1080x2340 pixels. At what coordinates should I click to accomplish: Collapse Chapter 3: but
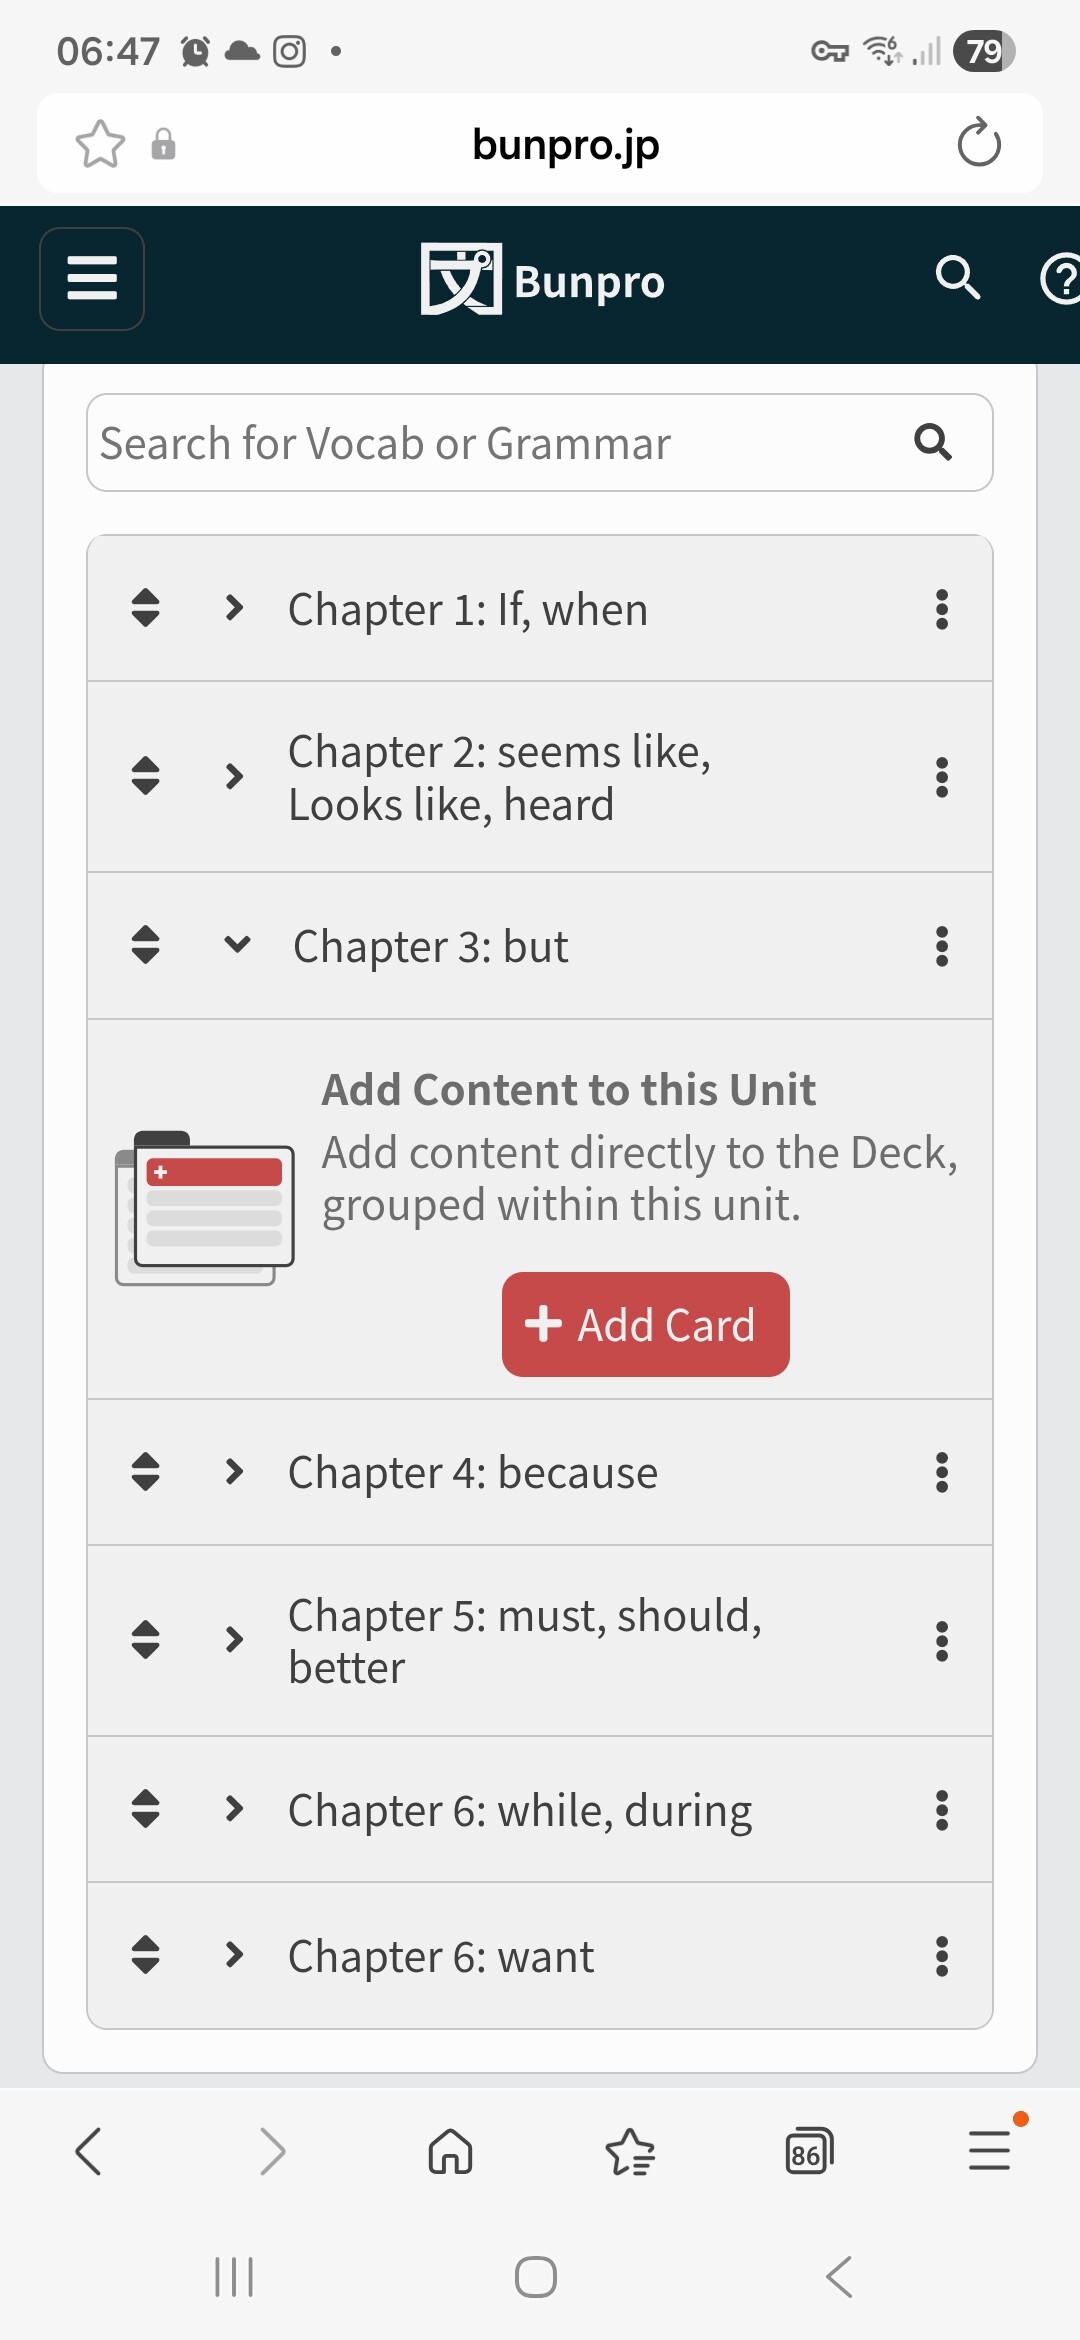237,945
